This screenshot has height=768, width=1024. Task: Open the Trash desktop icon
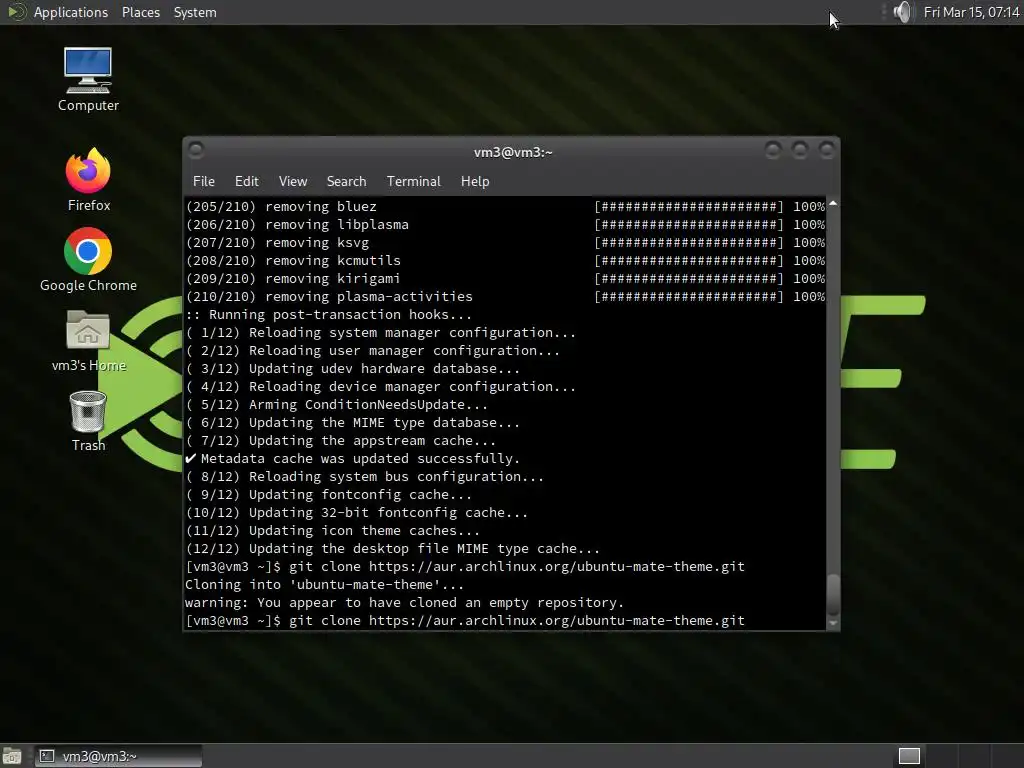pos(88,421)
